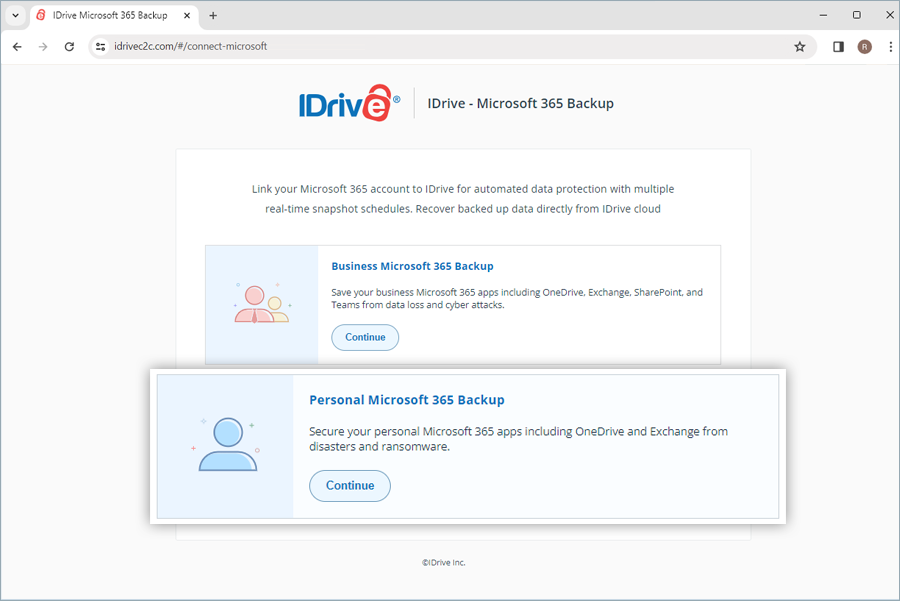
Task: Select the IDrive Microsoft 365 Backup tab
Action: tap(113, 15)
